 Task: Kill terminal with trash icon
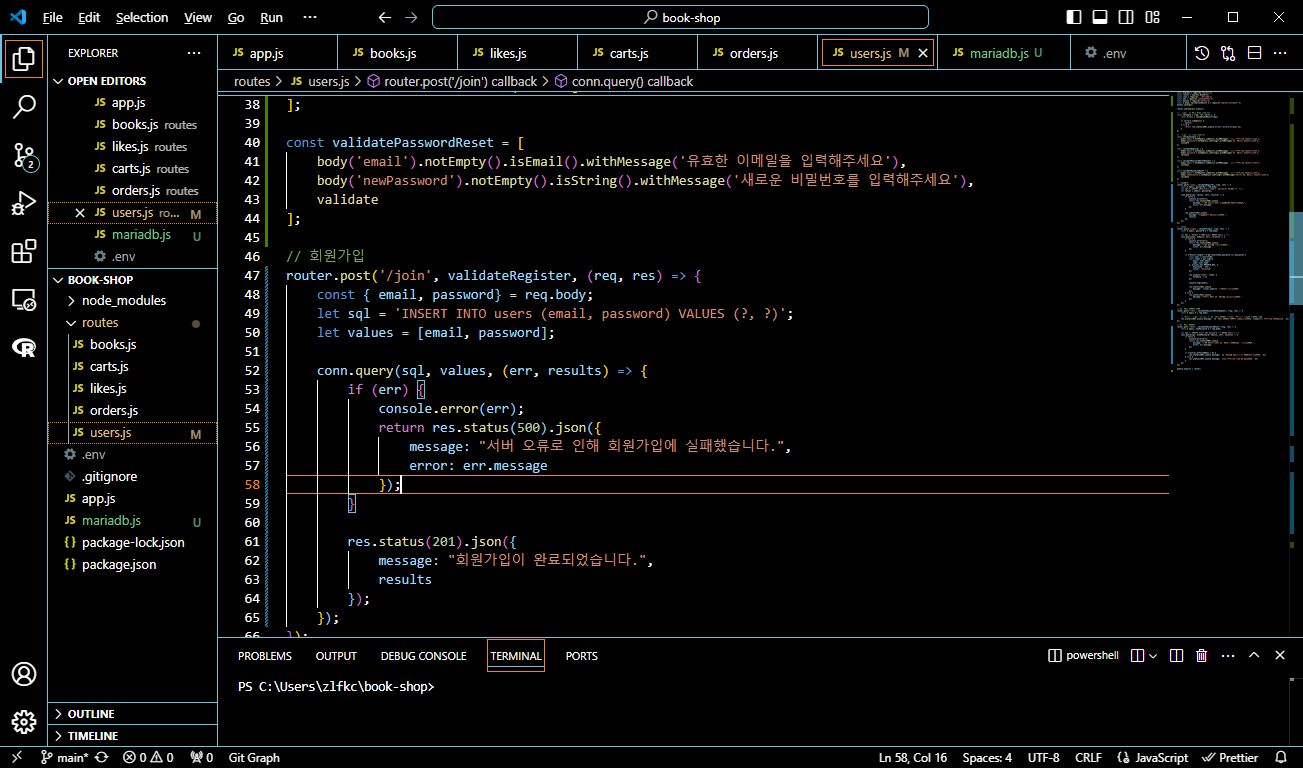(1202, 656)
